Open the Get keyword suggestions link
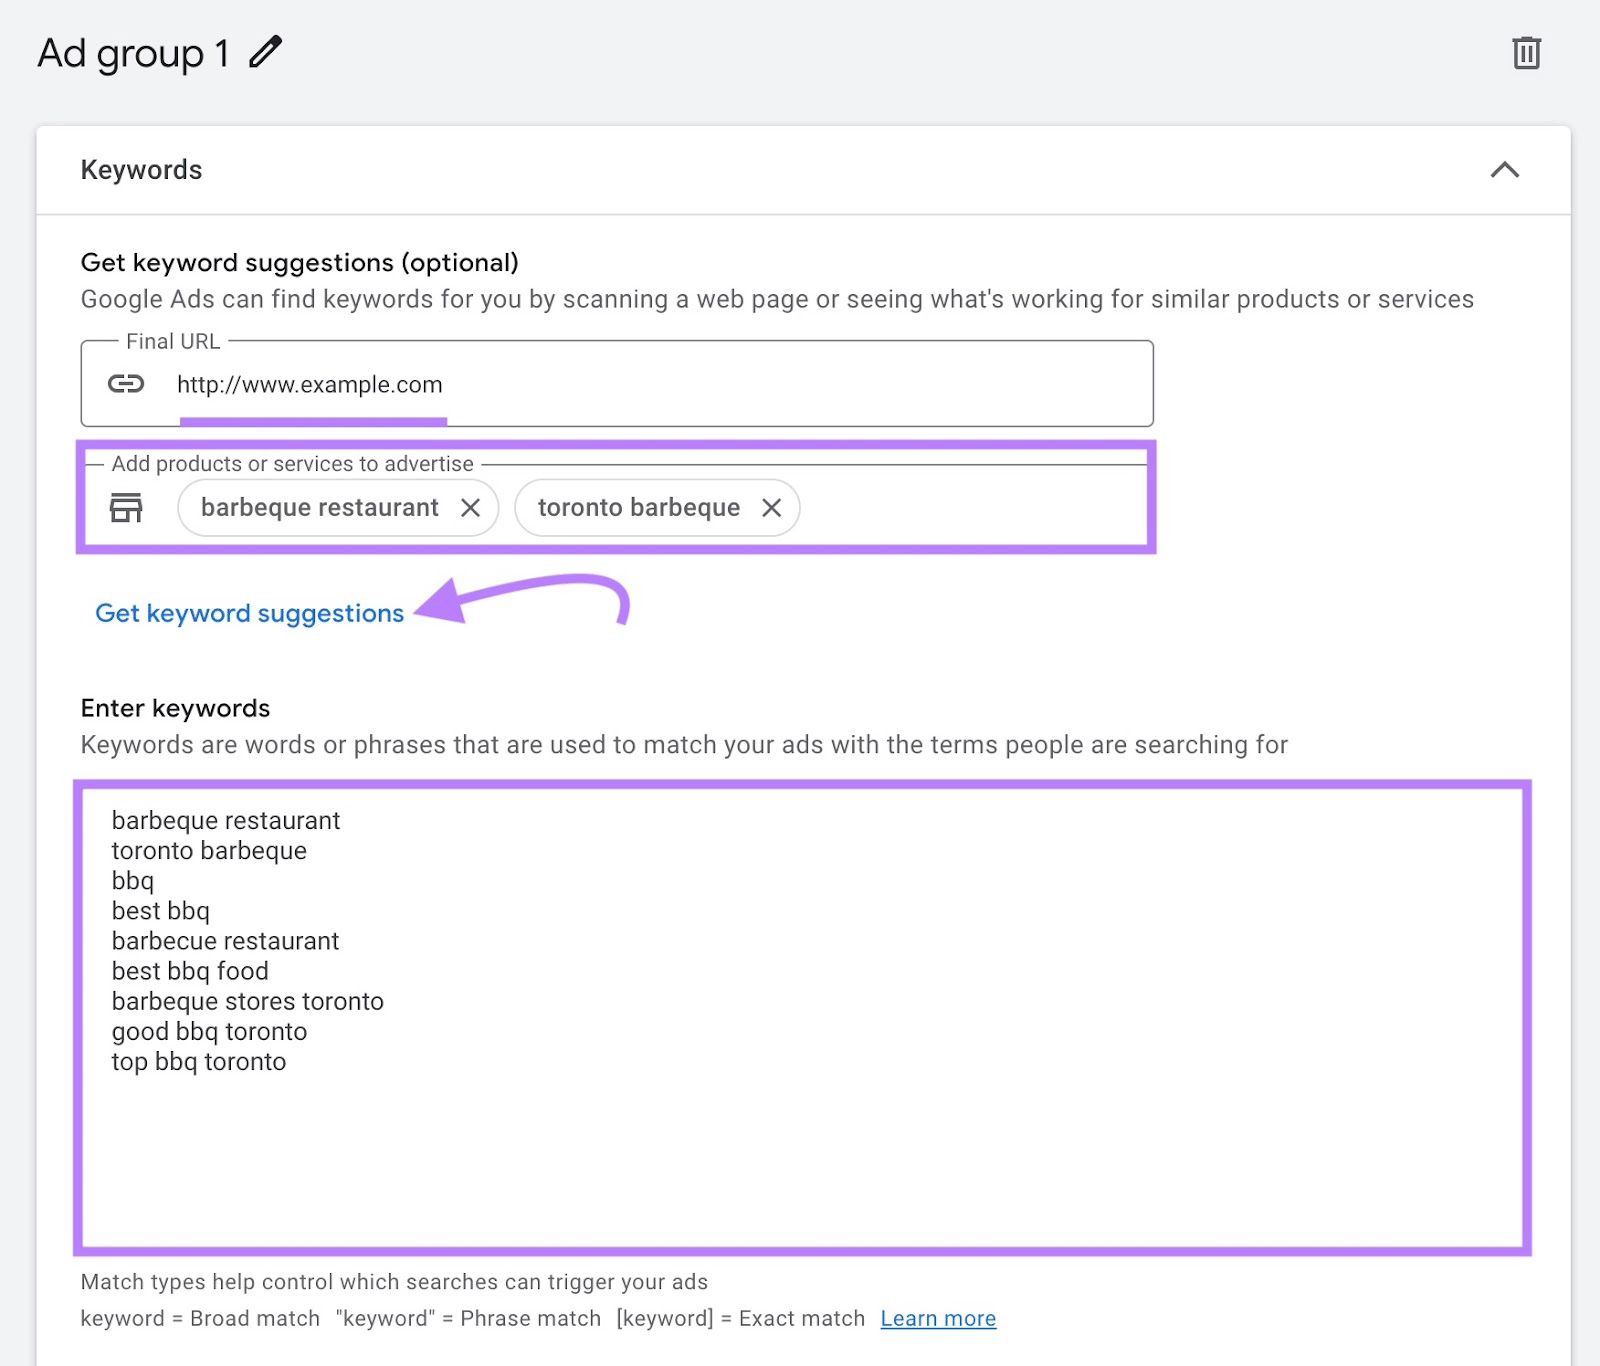Image resolution: width=1600 pixels, height=1366 pixels. (249, 613)
